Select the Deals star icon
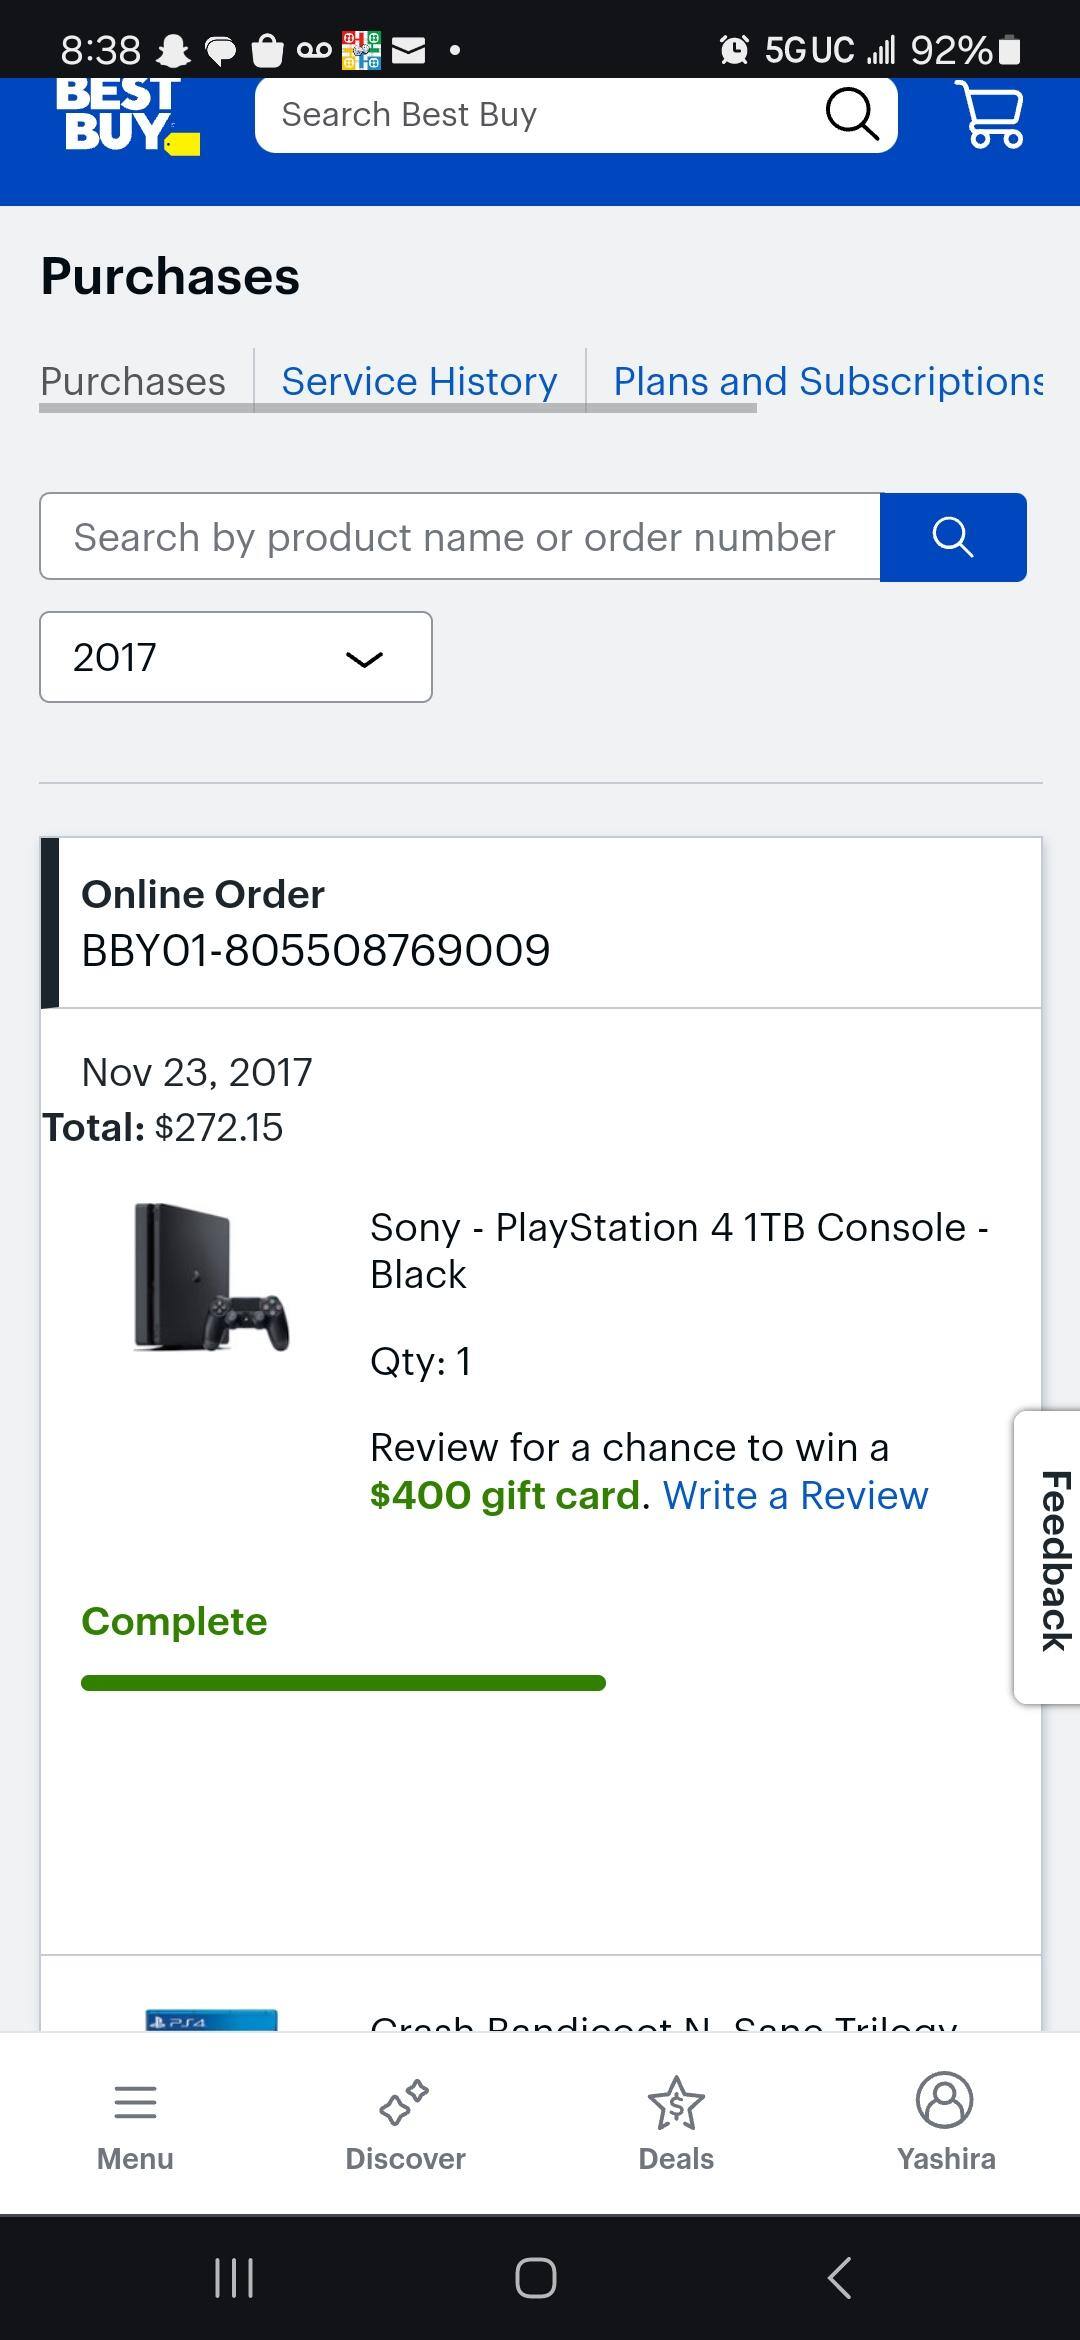The image size is (1080, 2340). pyautogui.click(x=674, y=2110)
